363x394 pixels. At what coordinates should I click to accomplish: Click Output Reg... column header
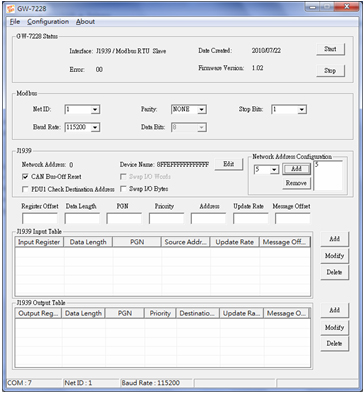click(38, 313)
